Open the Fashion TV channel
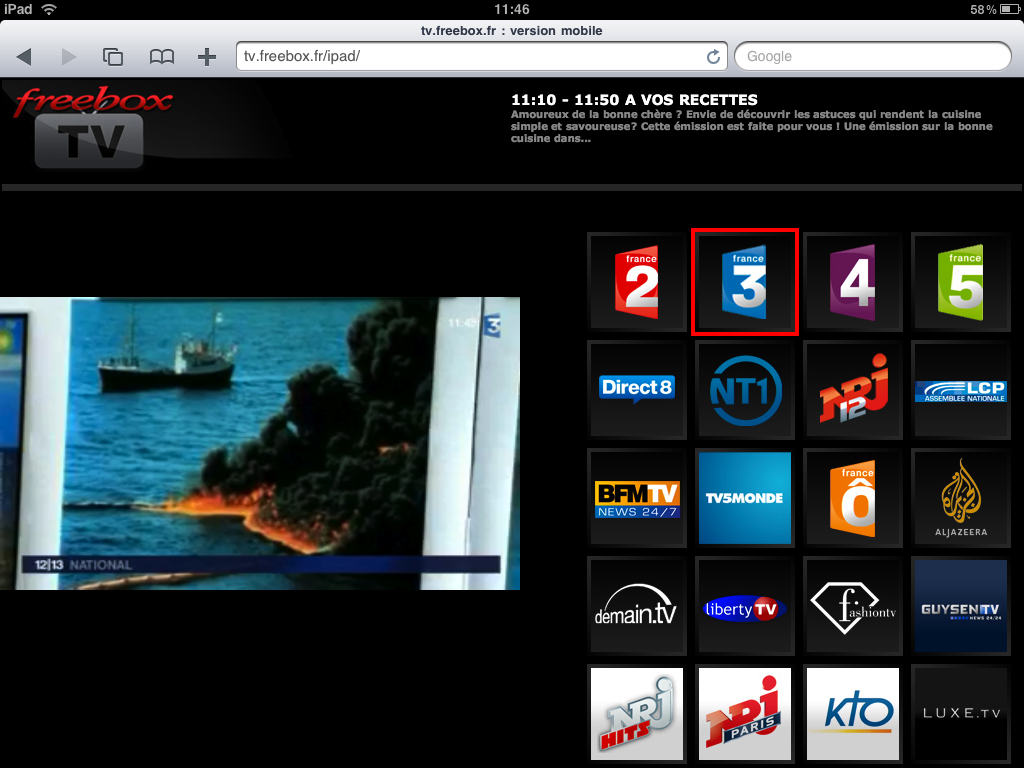Screen dimensions: 1024x768 point(853,606)
